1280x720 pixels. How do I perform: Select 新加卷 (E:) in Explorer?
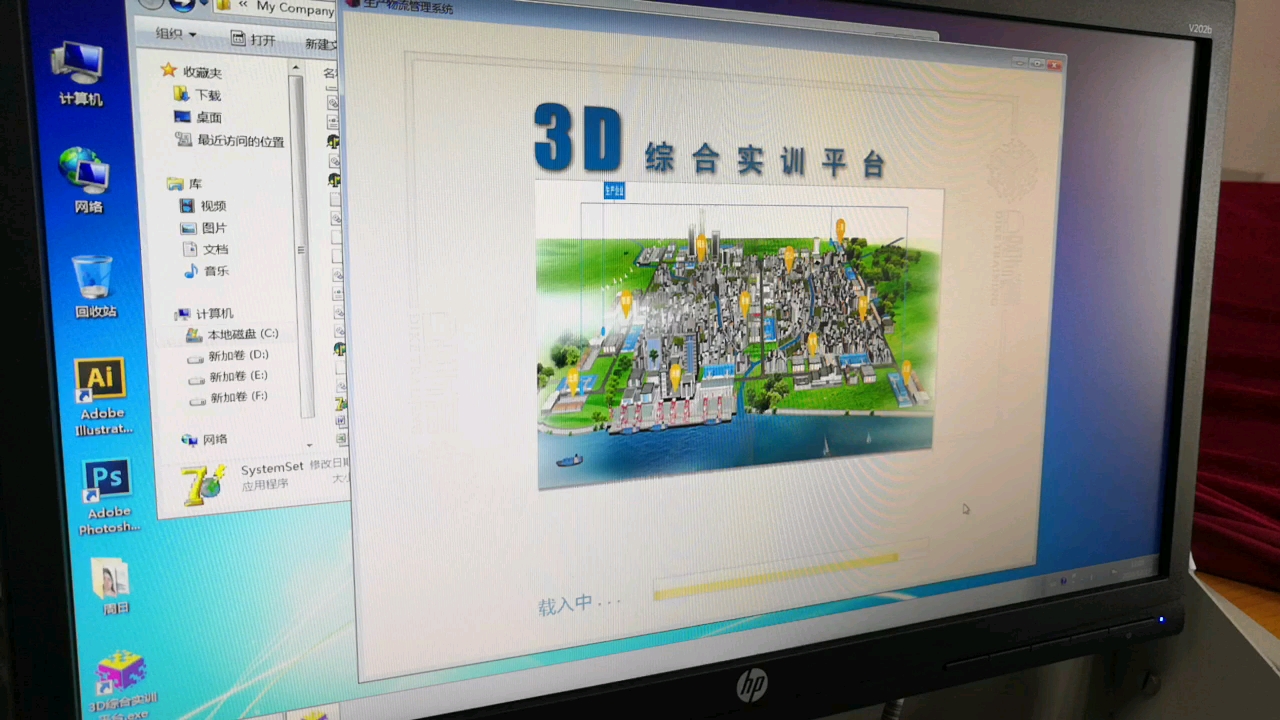[228, 376]
